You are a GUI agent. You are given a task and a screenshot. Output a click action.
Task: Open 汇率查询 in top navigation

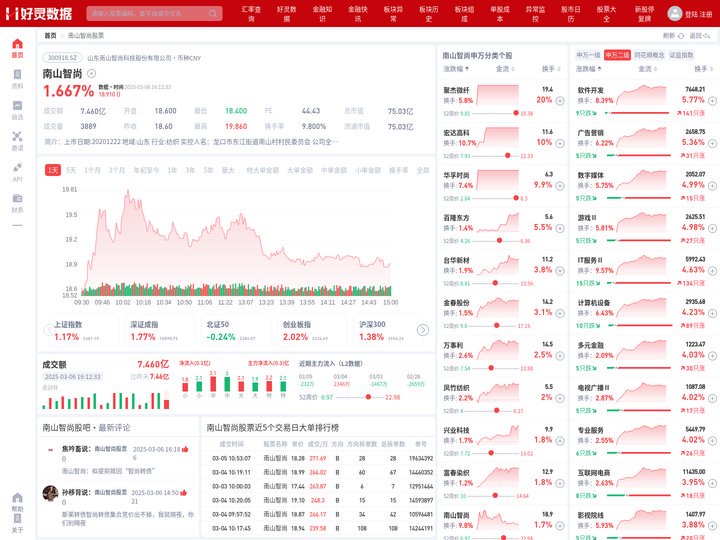tap(251, 14)
